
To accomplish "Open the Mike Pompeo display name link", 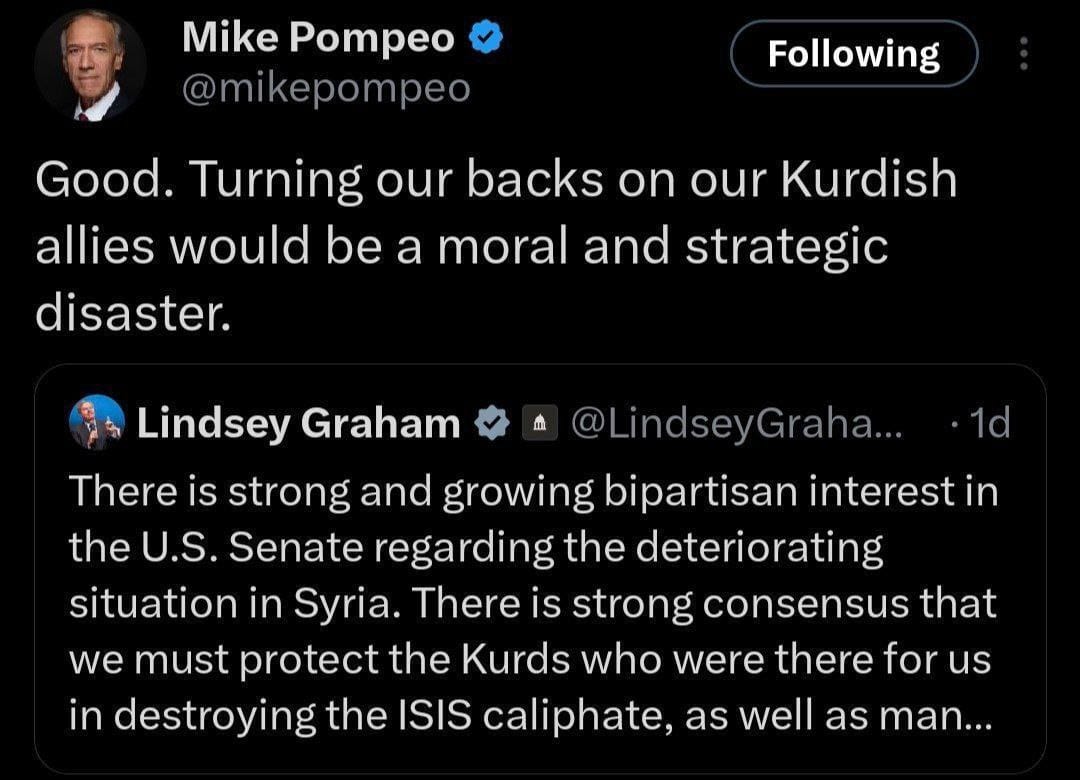I will (x=319, y=39).
